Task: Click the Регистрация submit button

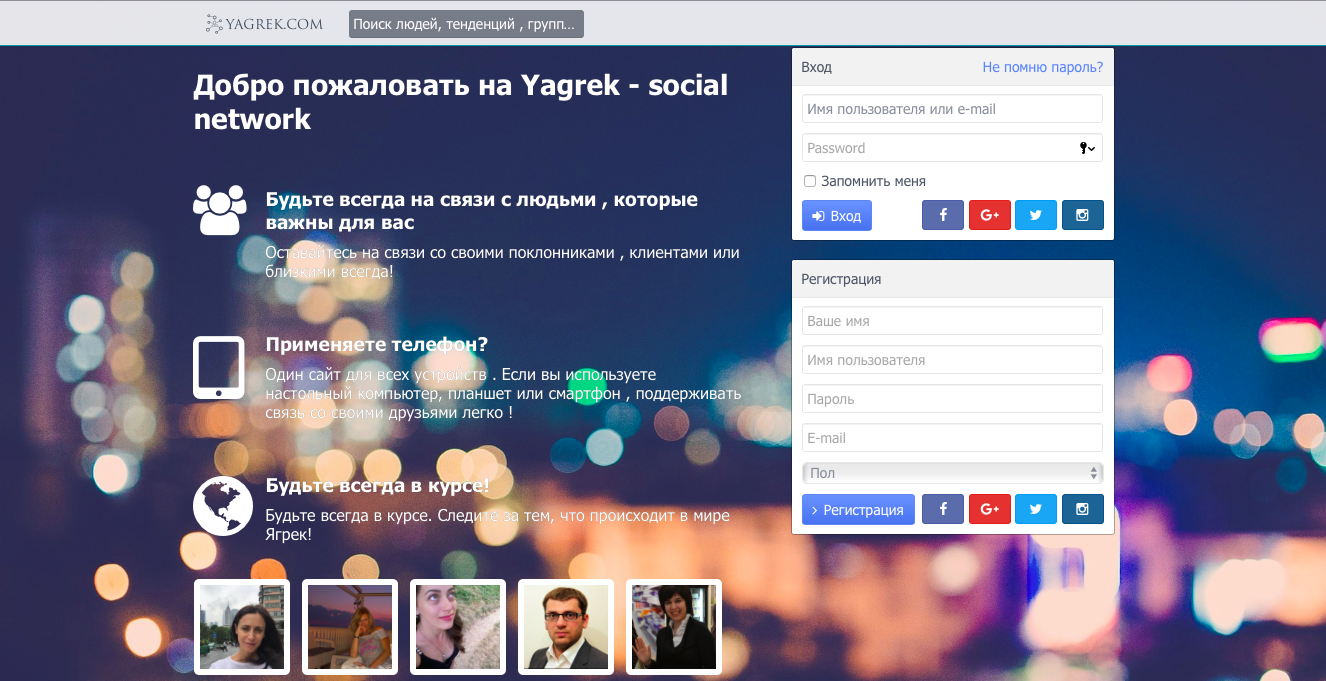Action: 858,509
